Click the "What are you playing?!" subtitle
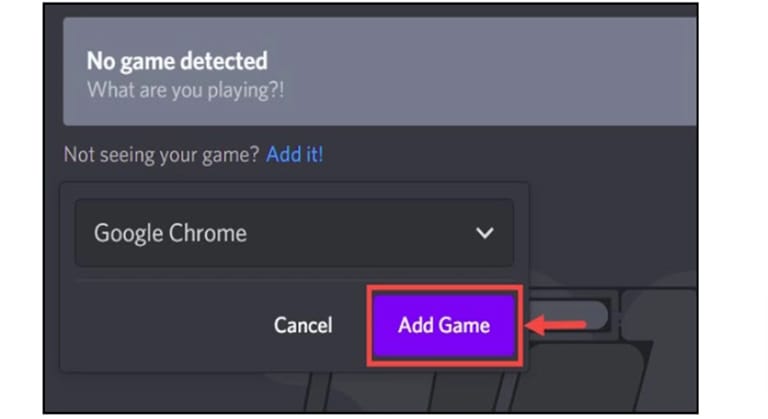This screenshot has height=419, width=768. coord(185,90)
